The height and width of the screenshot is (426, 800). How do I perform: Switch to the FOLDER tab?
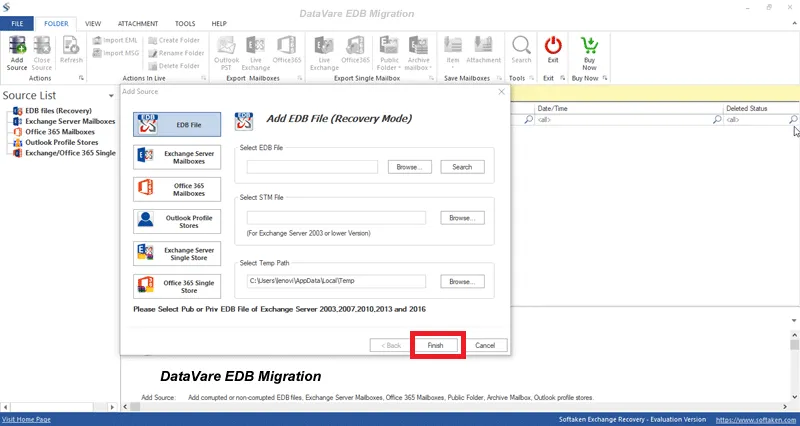(56, 23)
